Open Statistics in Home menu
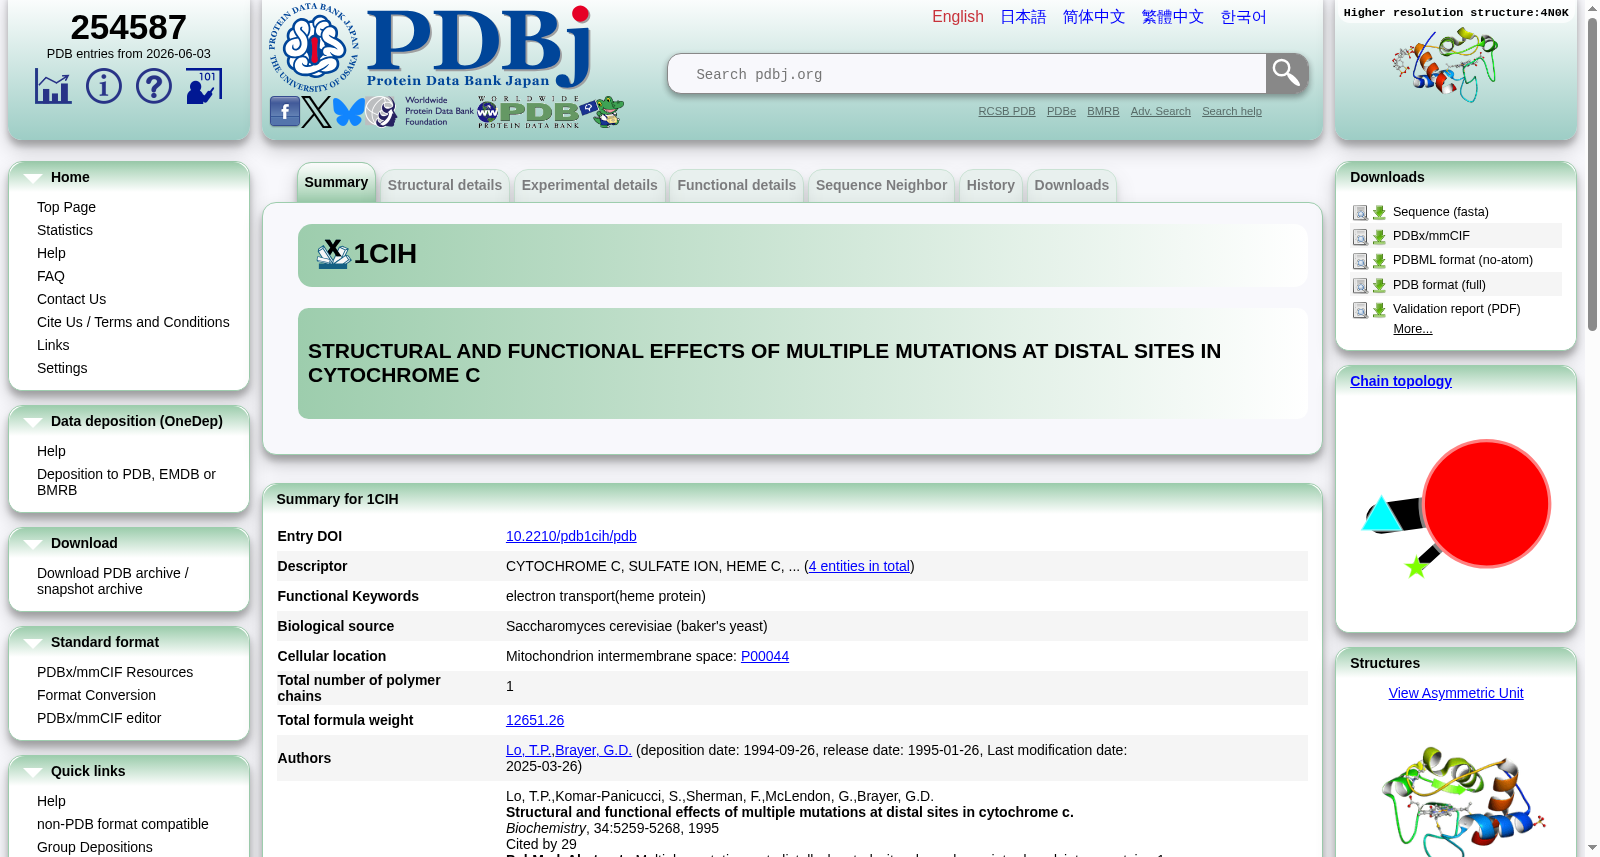This screenshot has width=1600, height=857. click(65, 230)
